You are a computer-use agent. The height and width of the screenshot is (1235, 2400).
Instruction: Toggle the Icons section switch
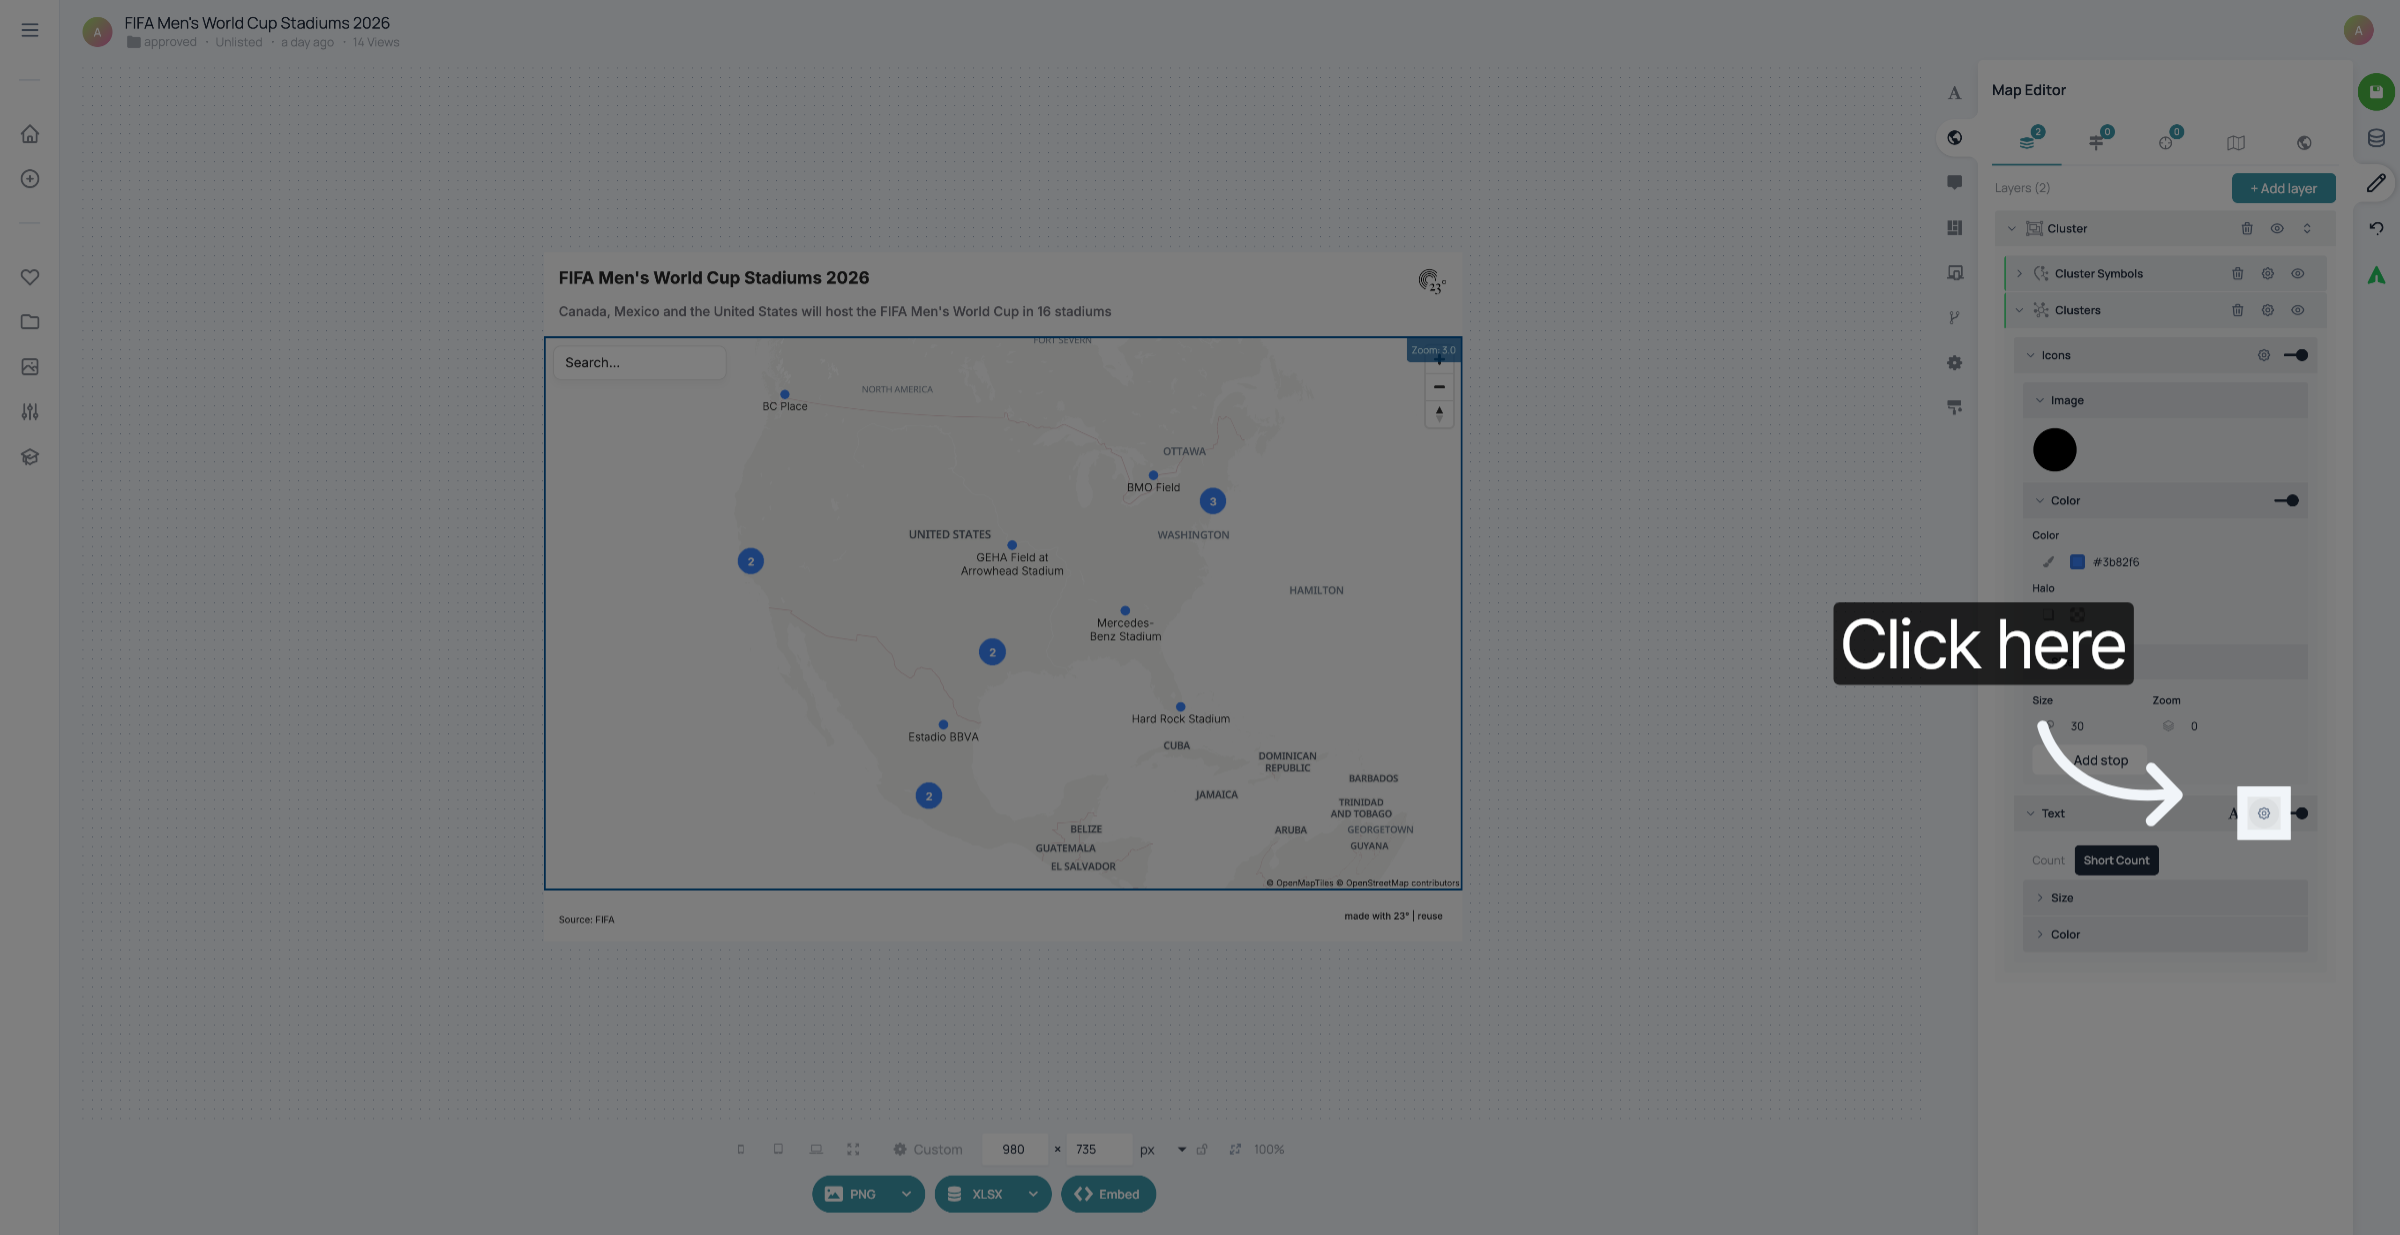2296,356
